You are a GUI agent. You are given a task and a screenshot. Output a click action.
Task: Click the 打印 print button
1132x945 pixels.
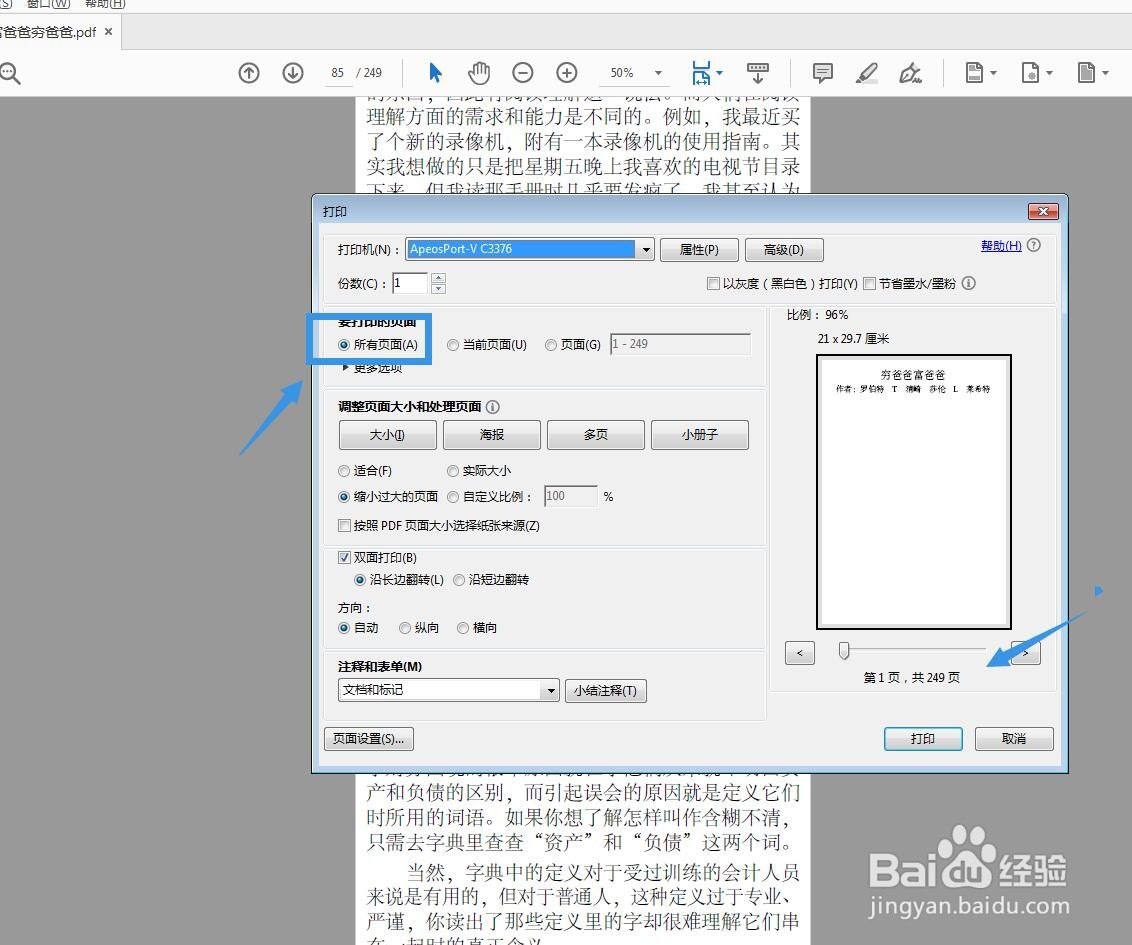coord(923,739)
